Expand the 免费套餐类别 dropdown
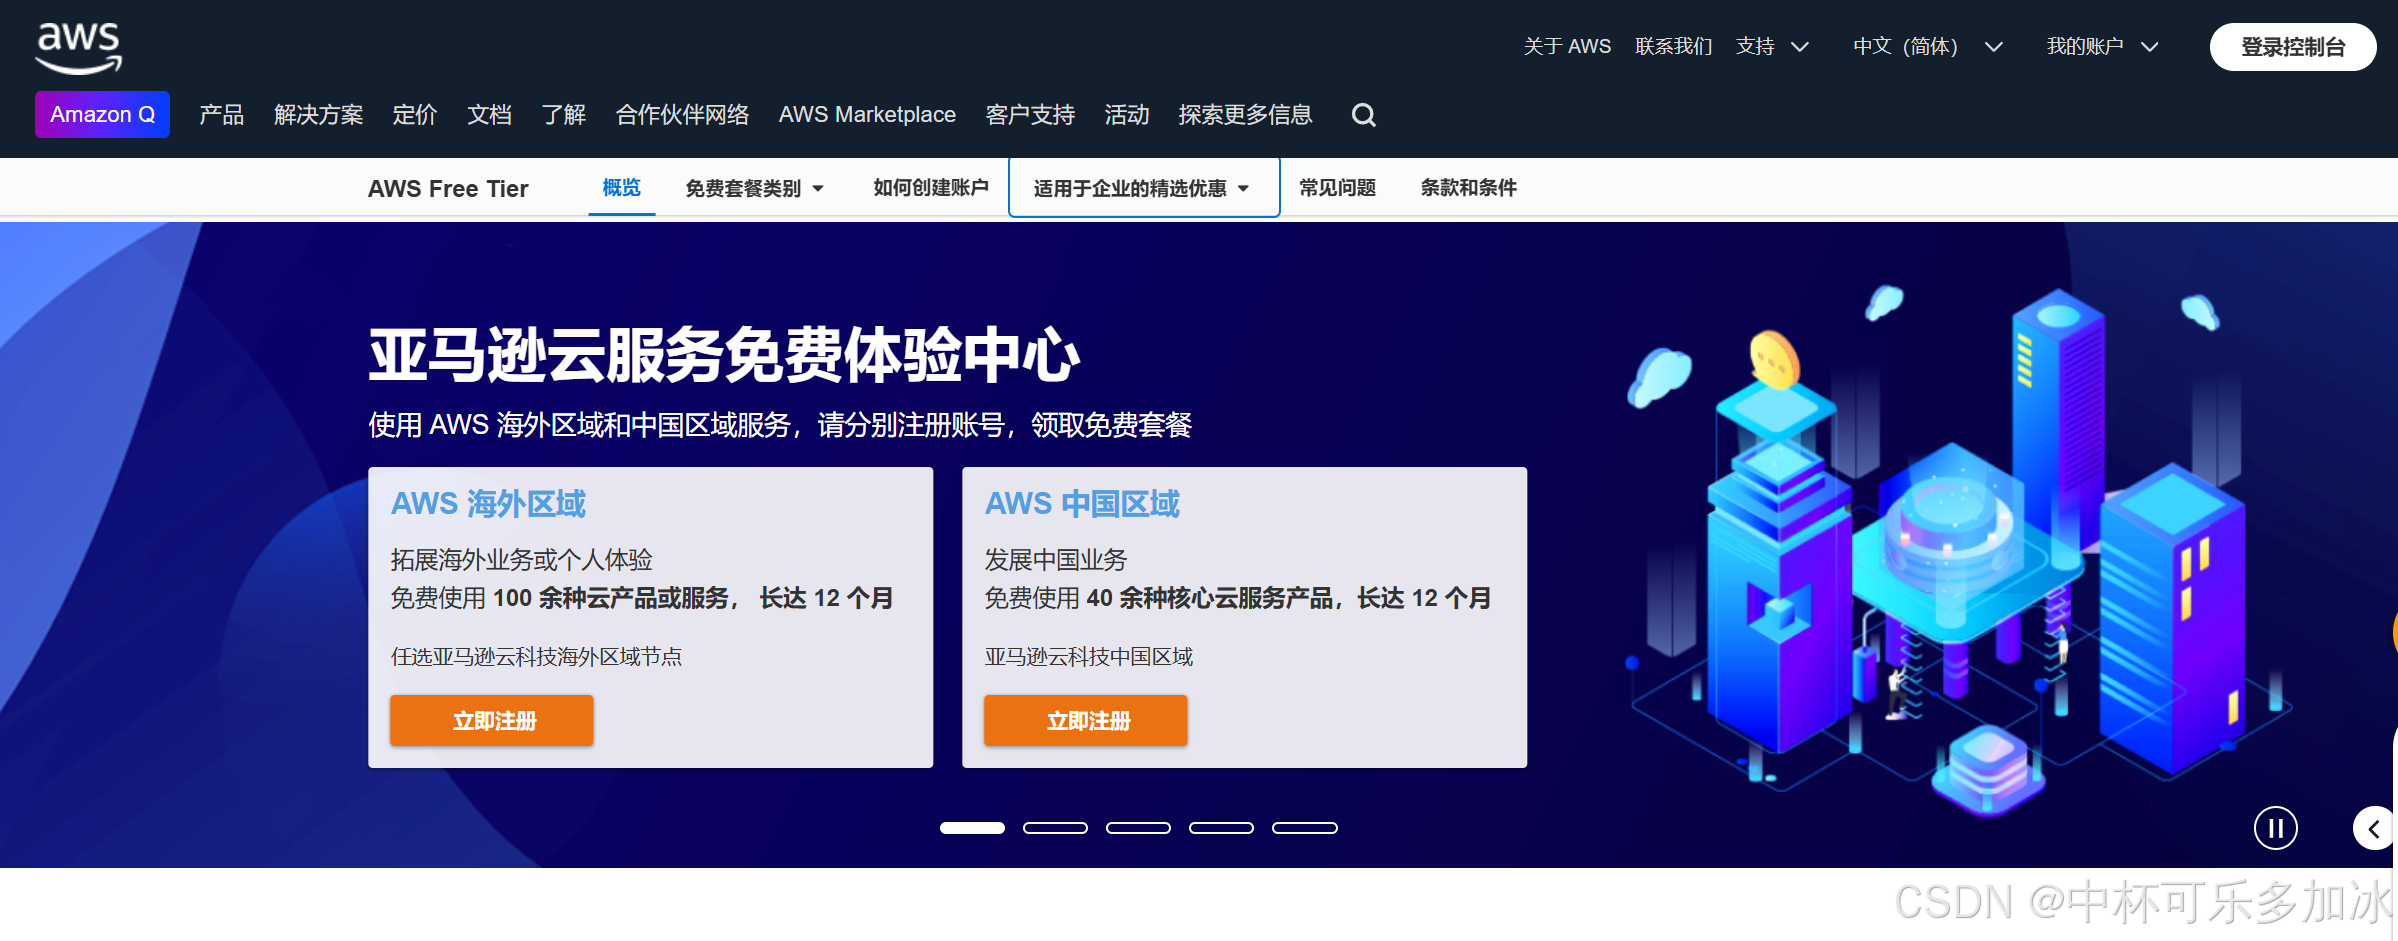The width and height of the screenshot is (2398, 941). [754, 188]
